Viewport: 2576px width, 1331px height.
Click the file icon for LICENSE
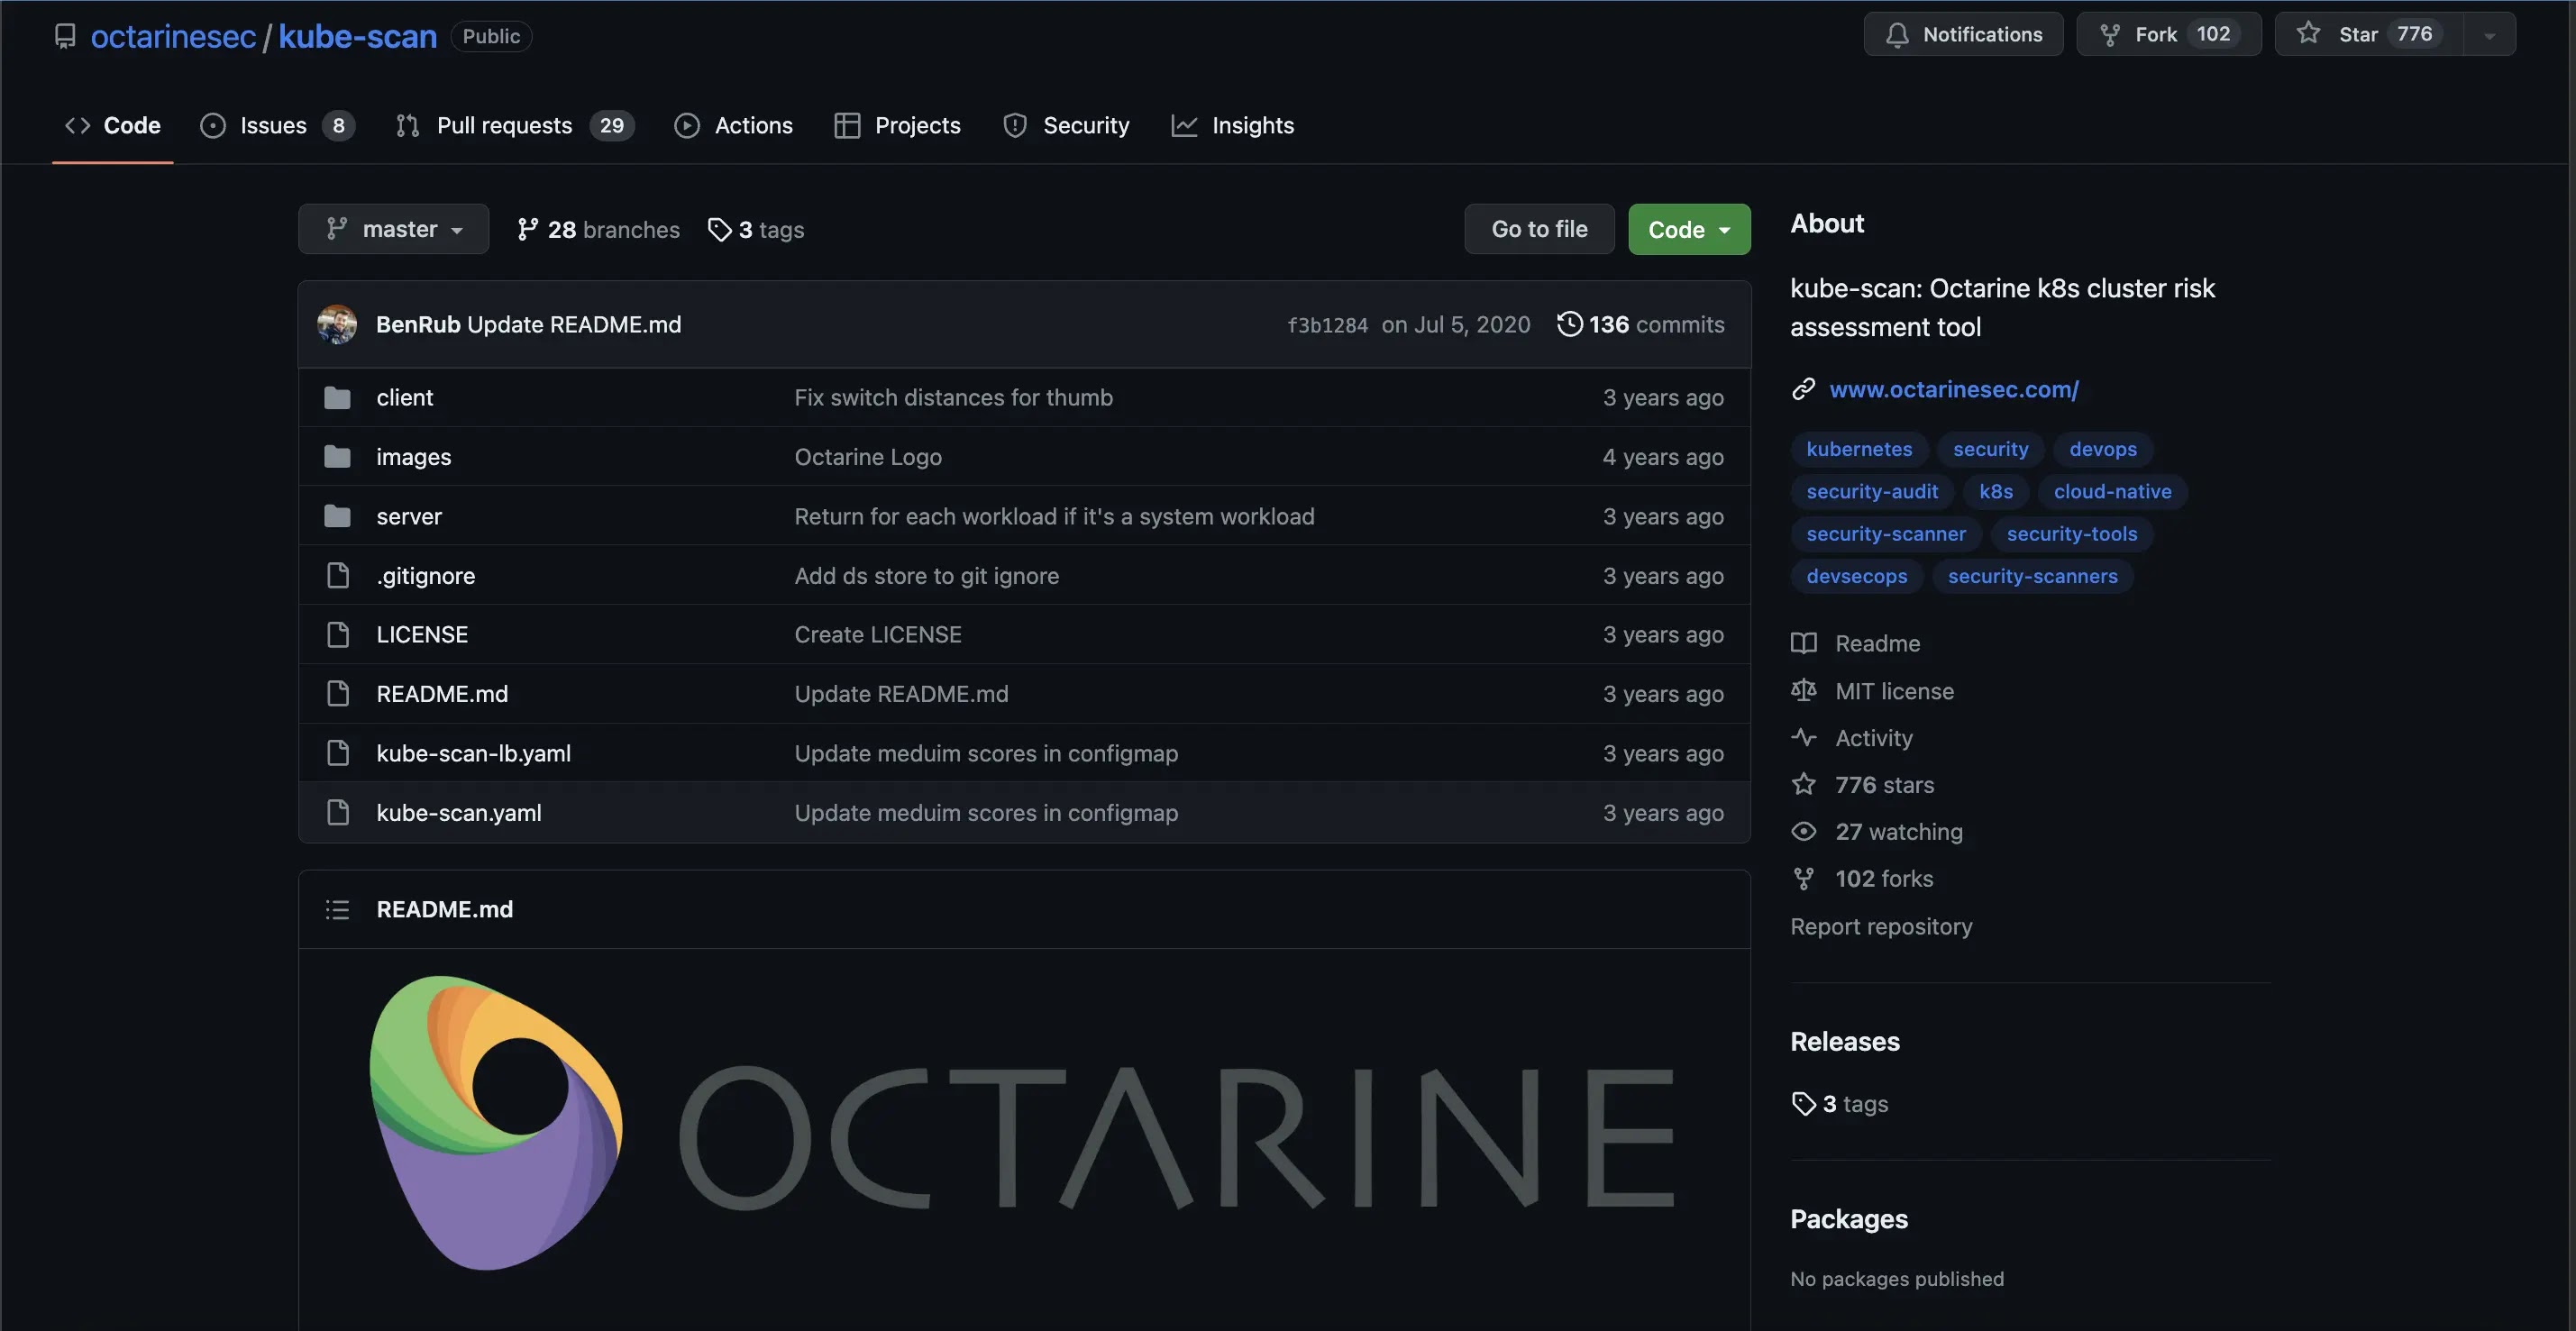[338, 634]
